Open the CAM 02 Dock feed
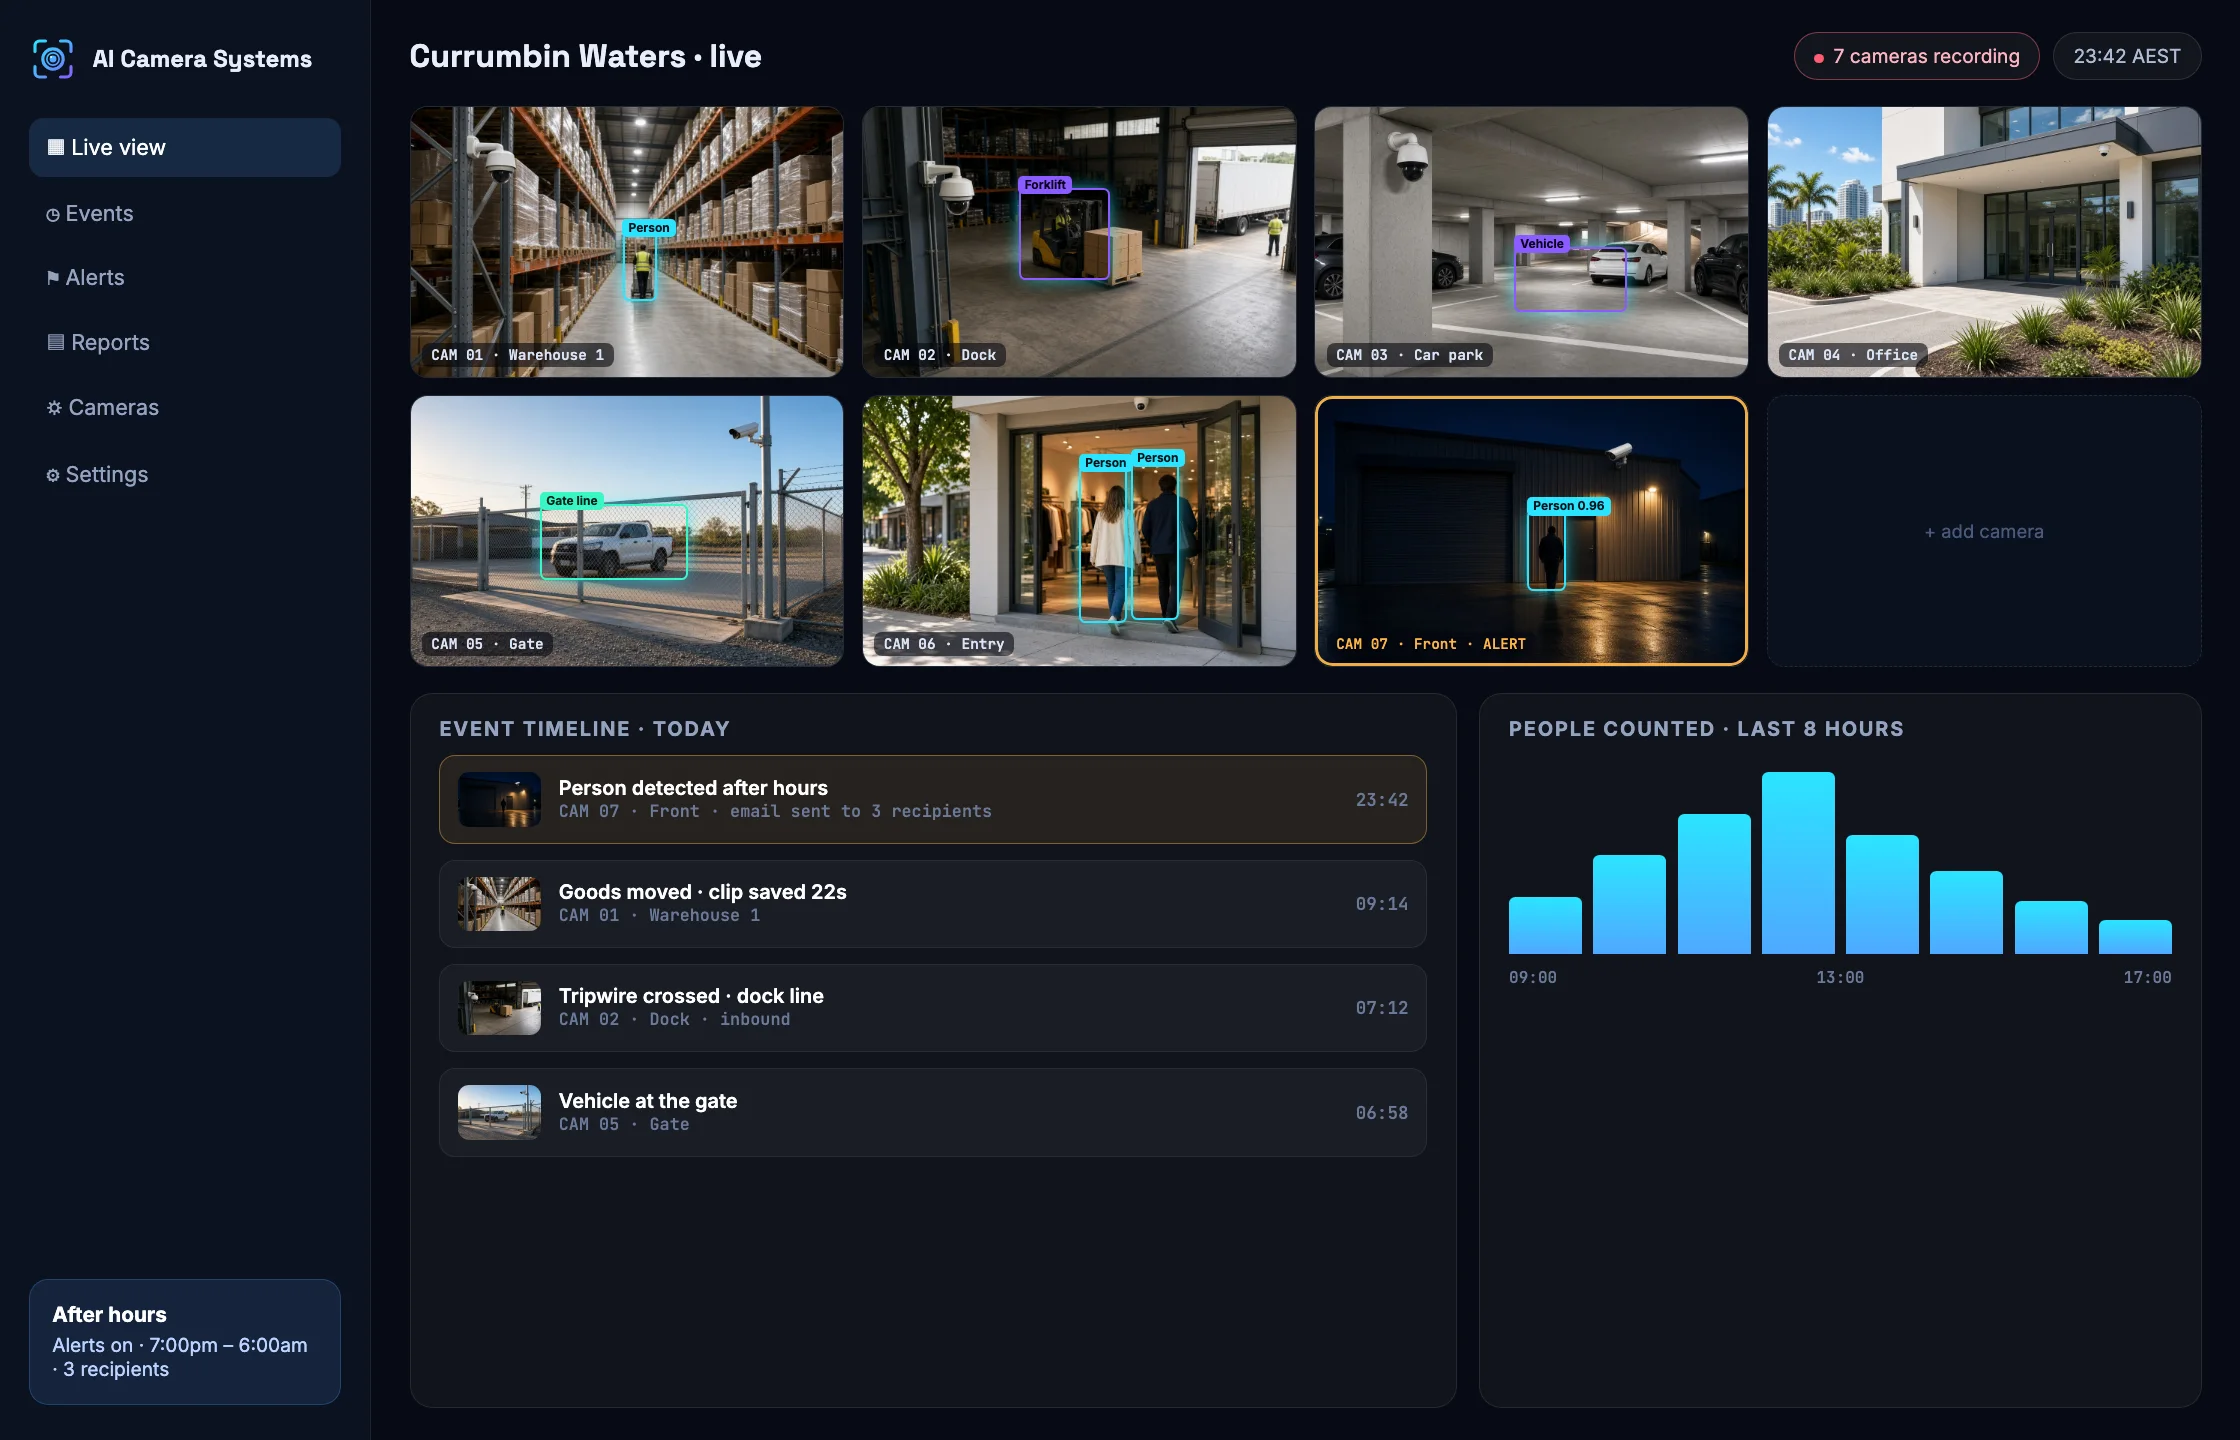This screenshot has width=2240, height=1440. click(x=1079, y=242)
